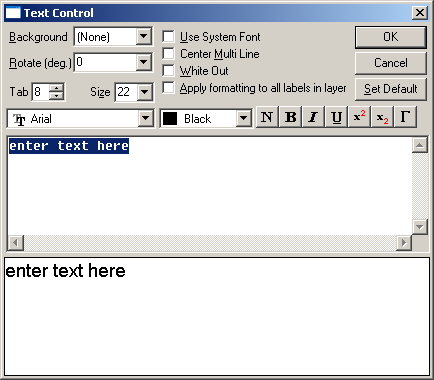This screenshot has width=434, height=380.
Task: Click the Set Default button
Action: click(x=391, y=89)
